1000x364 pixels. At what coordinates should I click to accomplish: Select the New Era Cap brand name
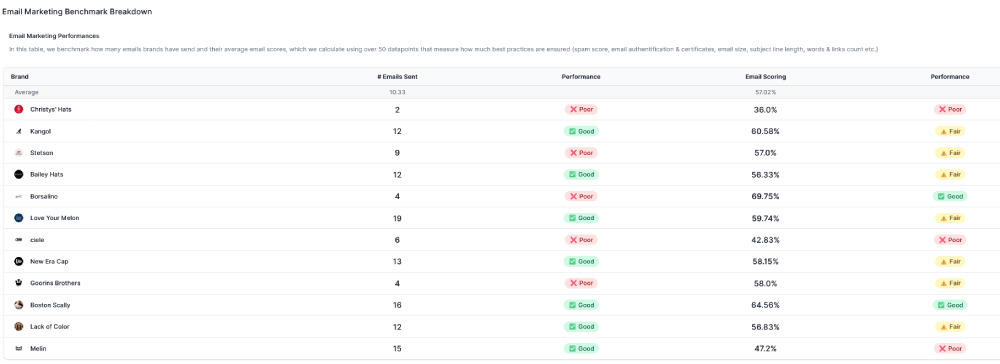[x=49, y=261]
